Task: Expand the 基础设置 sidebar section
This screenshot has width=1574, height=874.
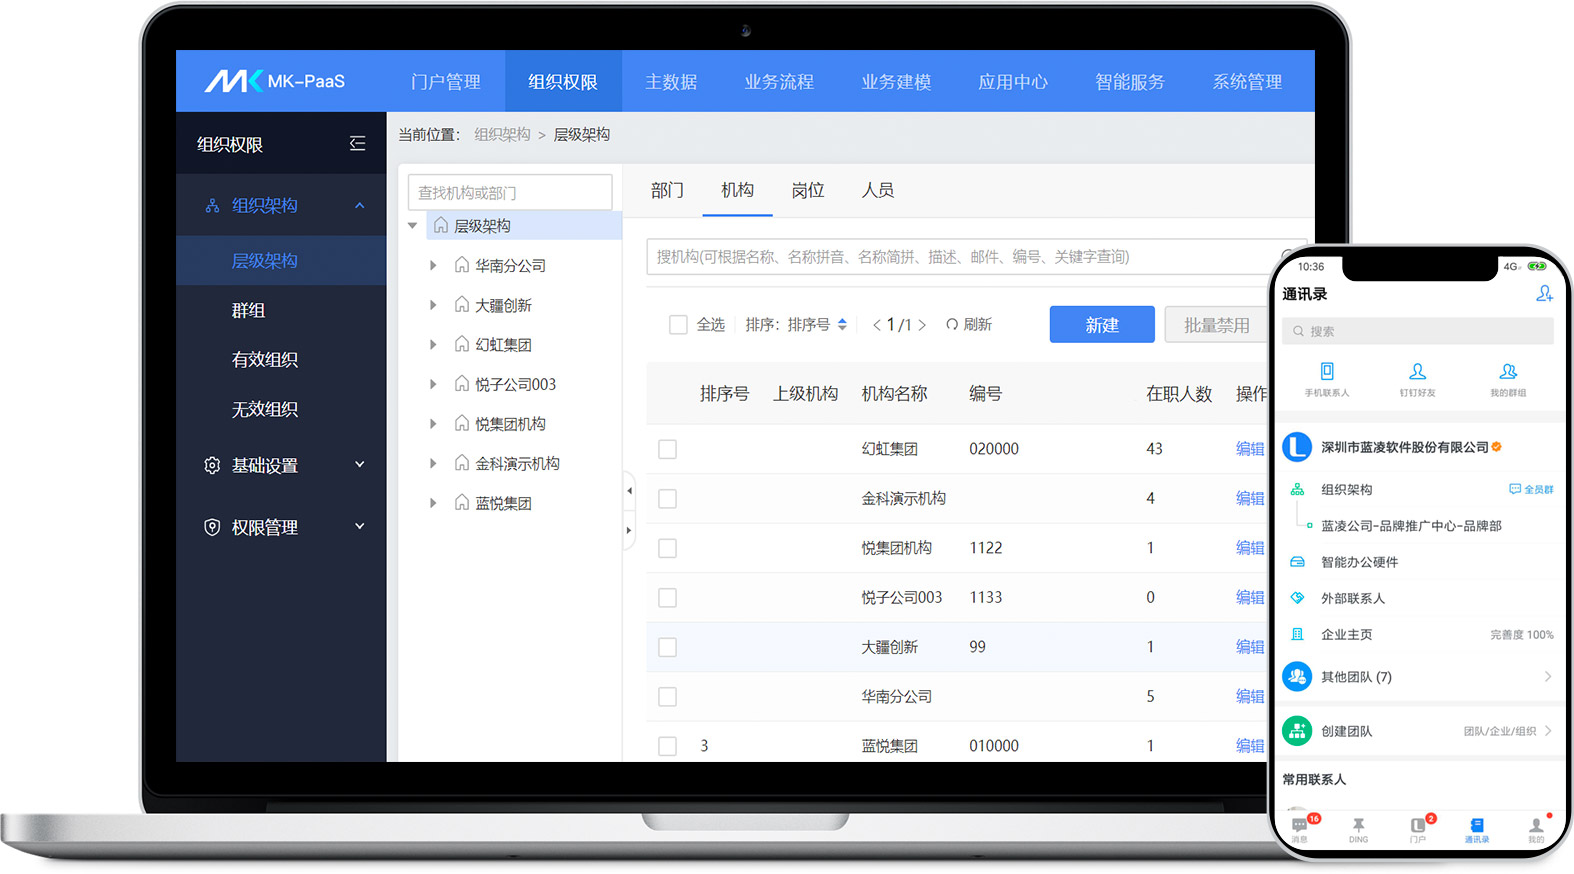Action: 360,465
